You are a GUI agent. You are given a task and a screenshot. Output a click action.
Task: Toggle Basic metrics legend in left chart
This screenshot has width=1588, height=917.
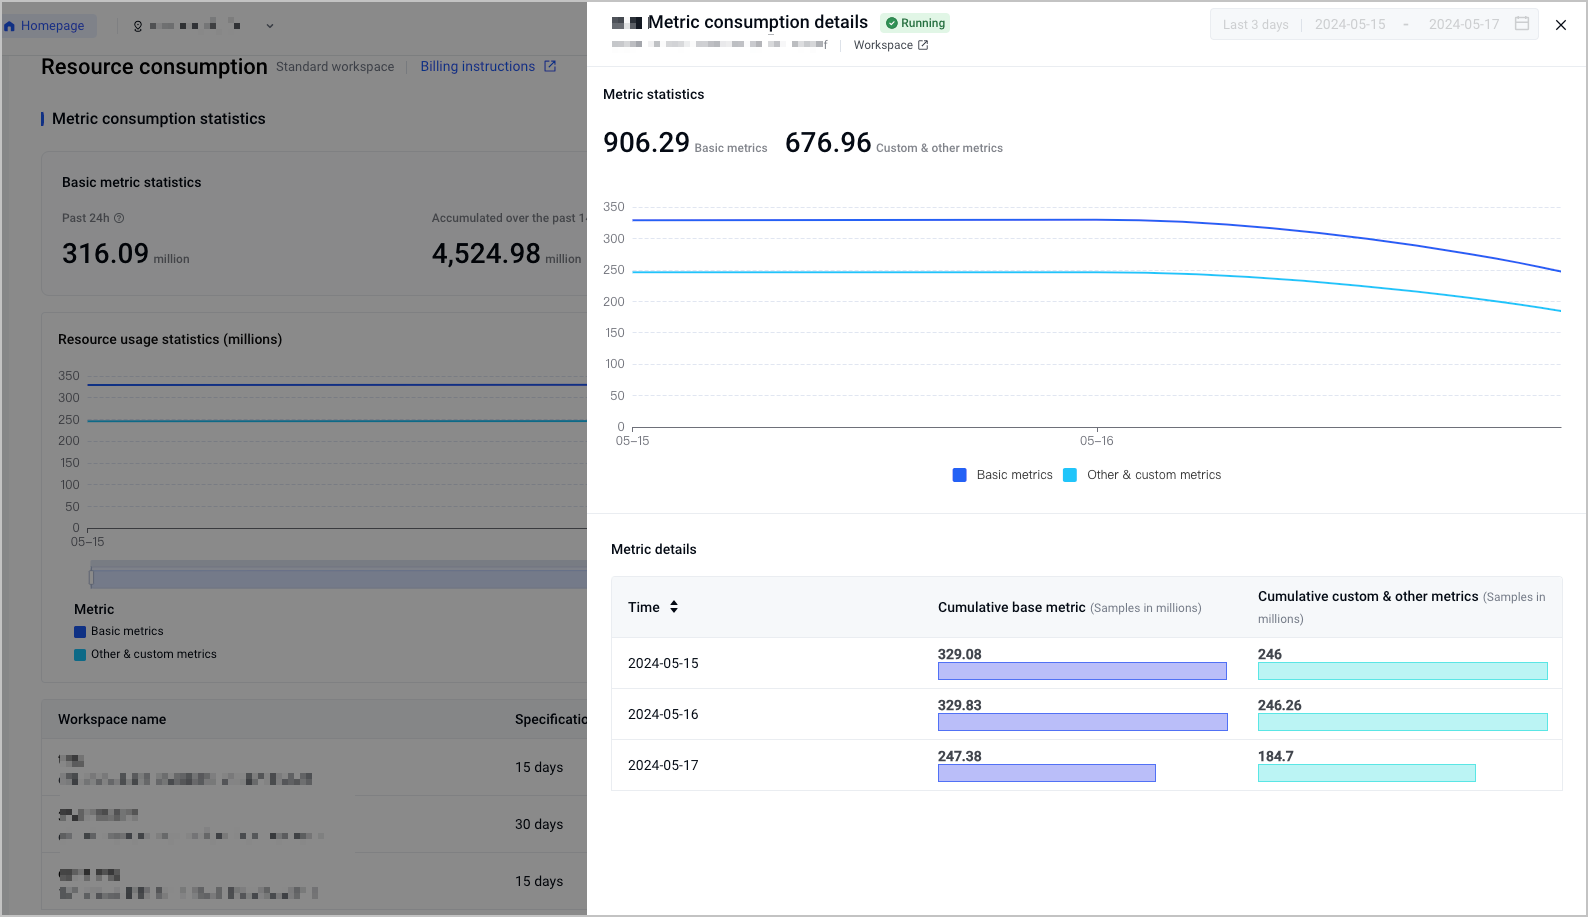(x=118, y=631)
